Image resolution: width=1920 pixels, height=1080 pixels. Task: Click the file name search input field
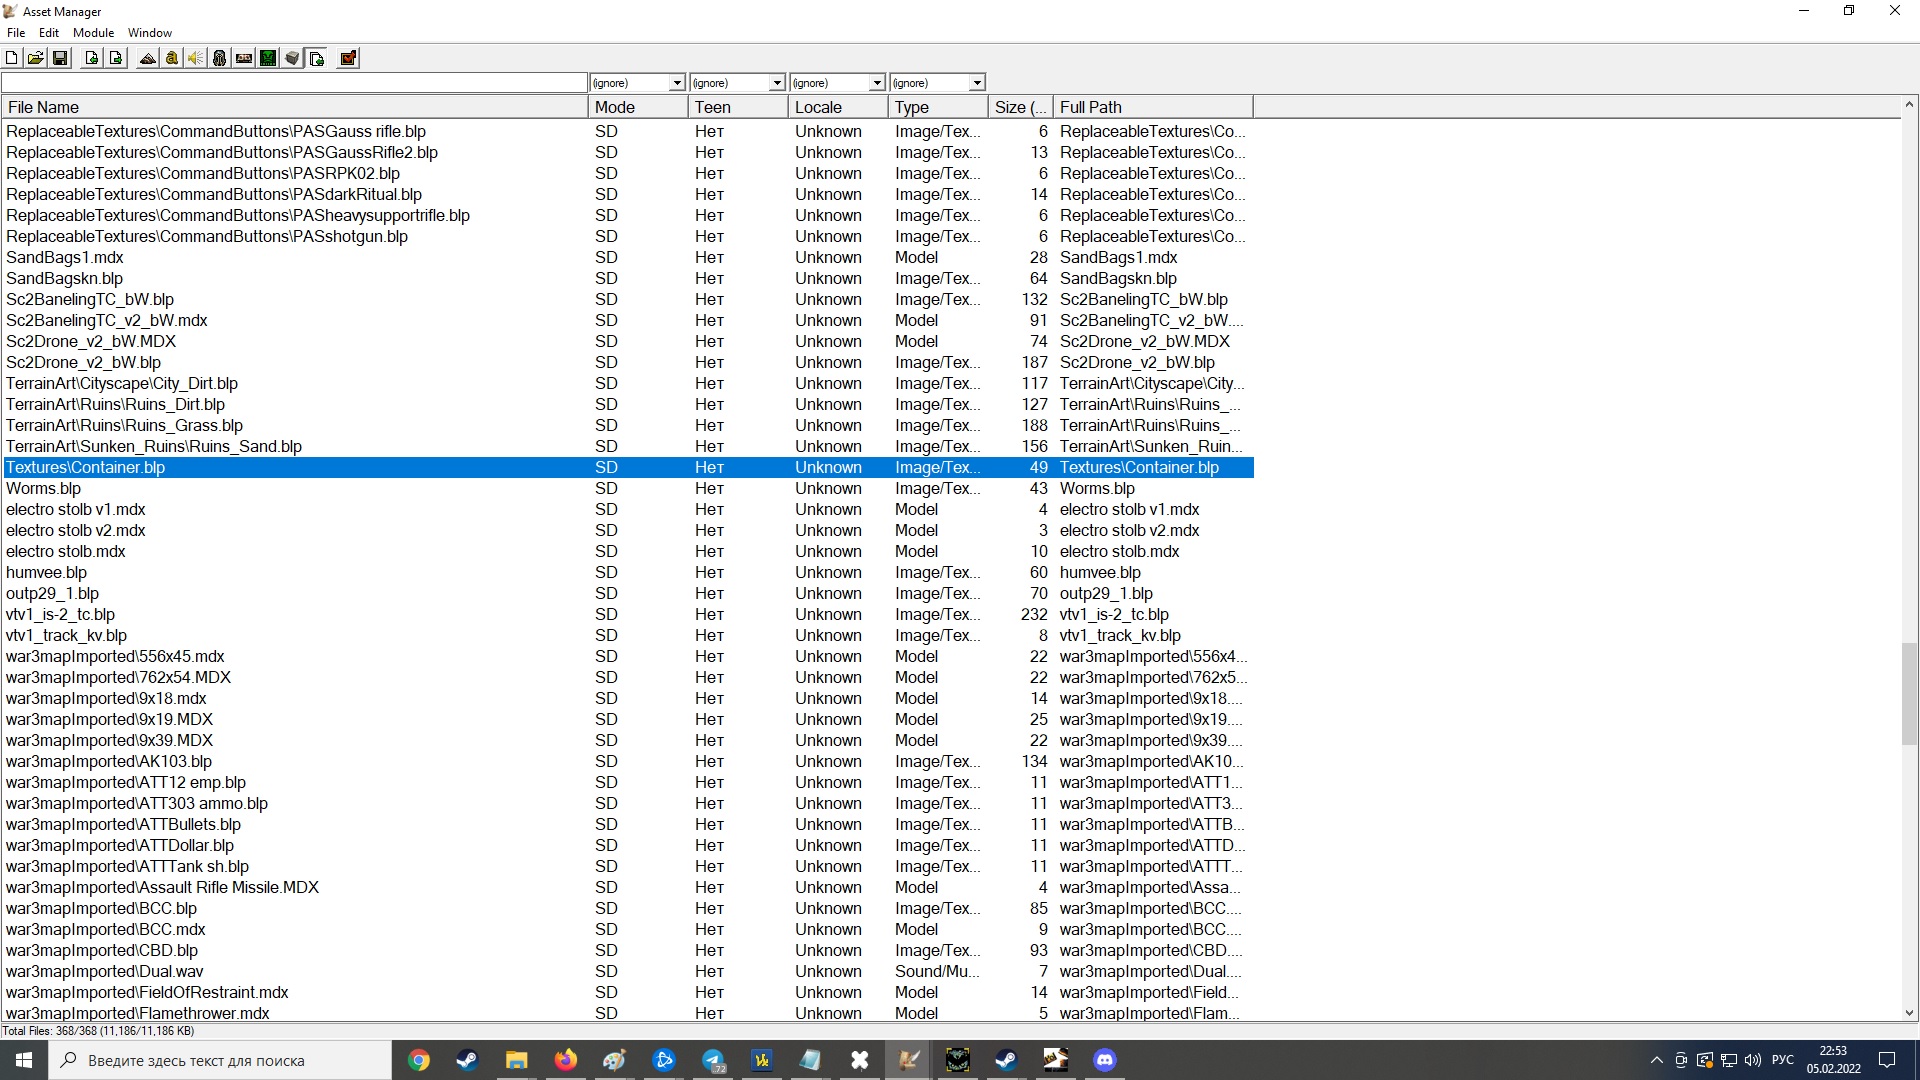point(294,83)
